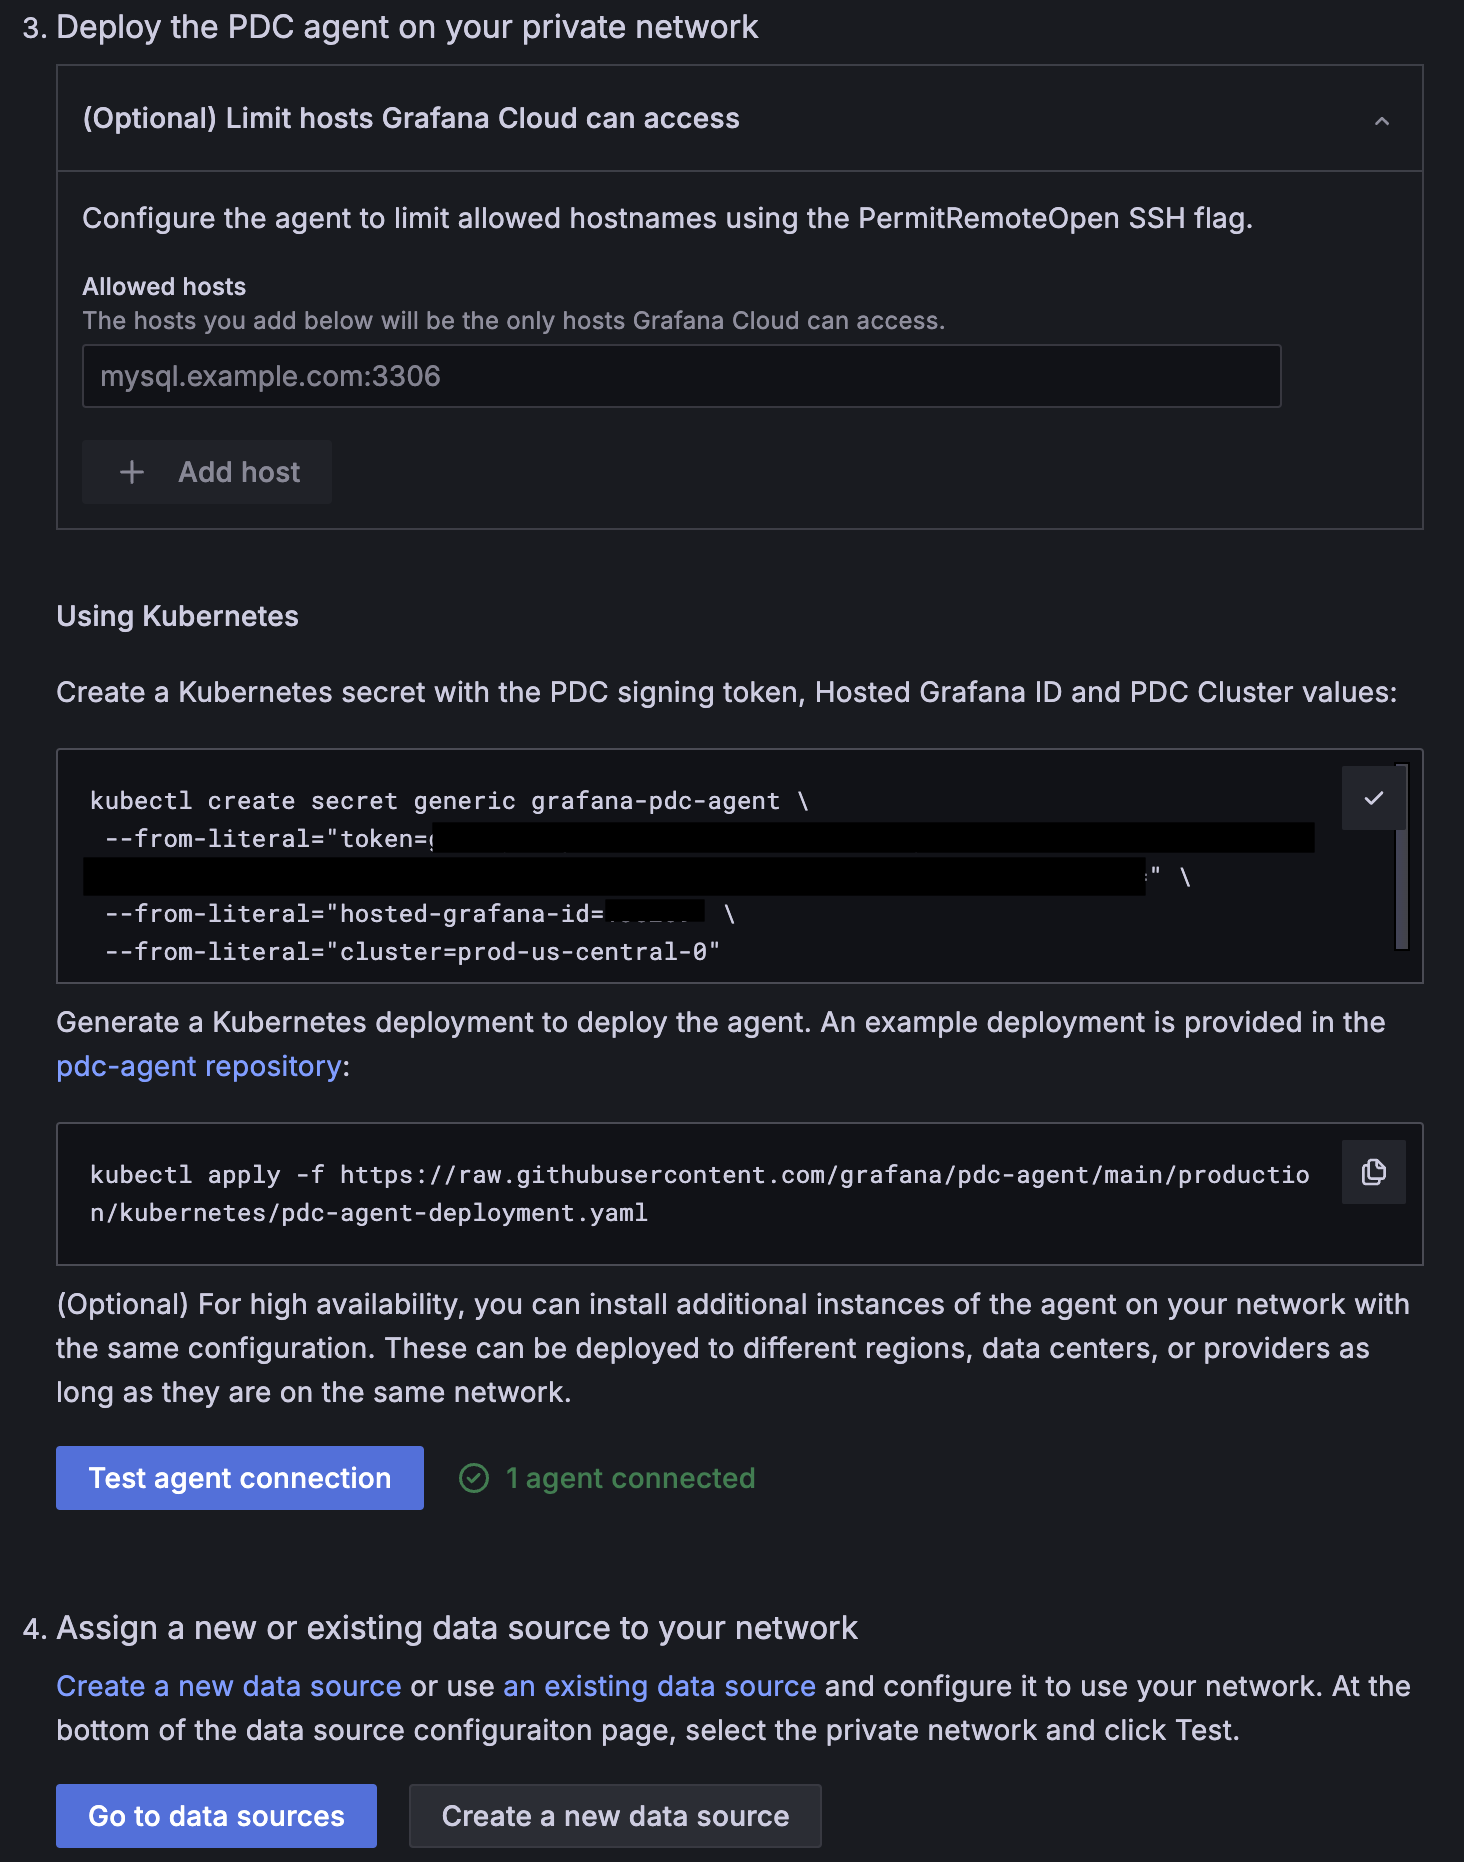
Task: Open the pdc-agent repository link
Action: 199,1066
